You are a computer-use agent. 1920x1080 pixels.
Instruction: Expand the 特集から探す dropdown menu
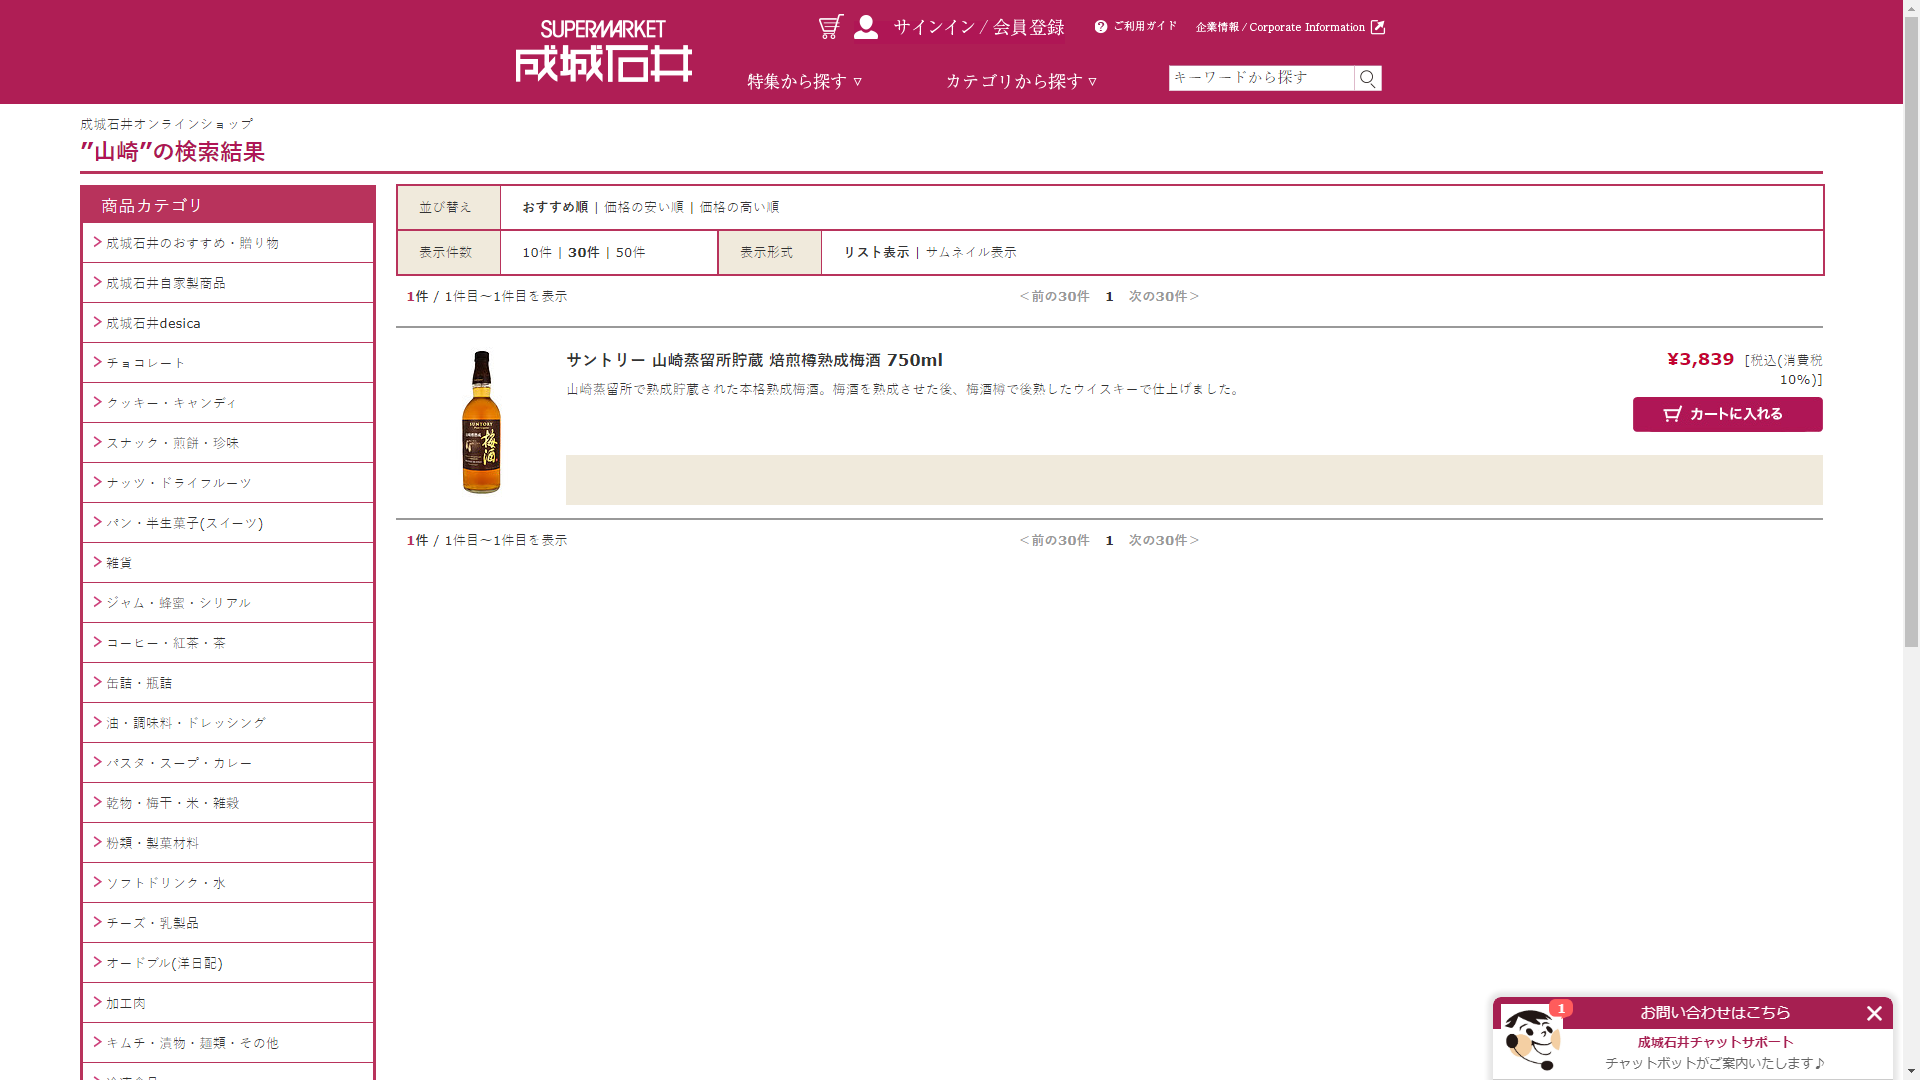click(804, 81)
